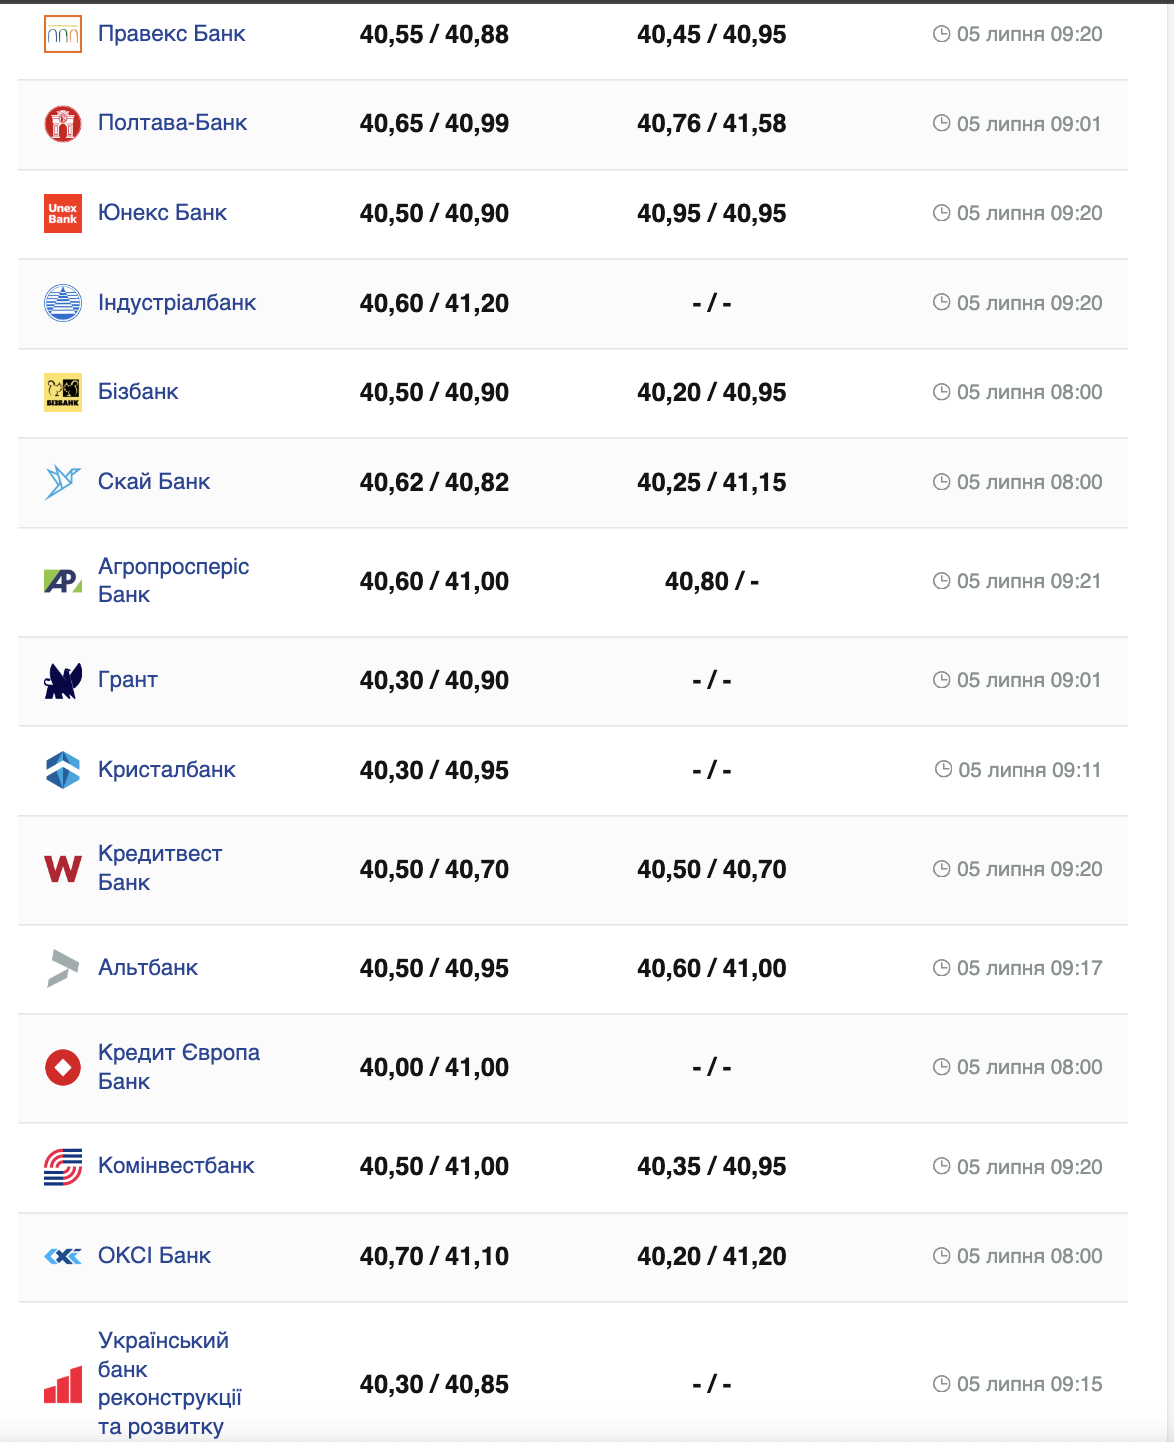
Task: Click the Кристалбанк crystal logo icon
Action: (63, 770)
